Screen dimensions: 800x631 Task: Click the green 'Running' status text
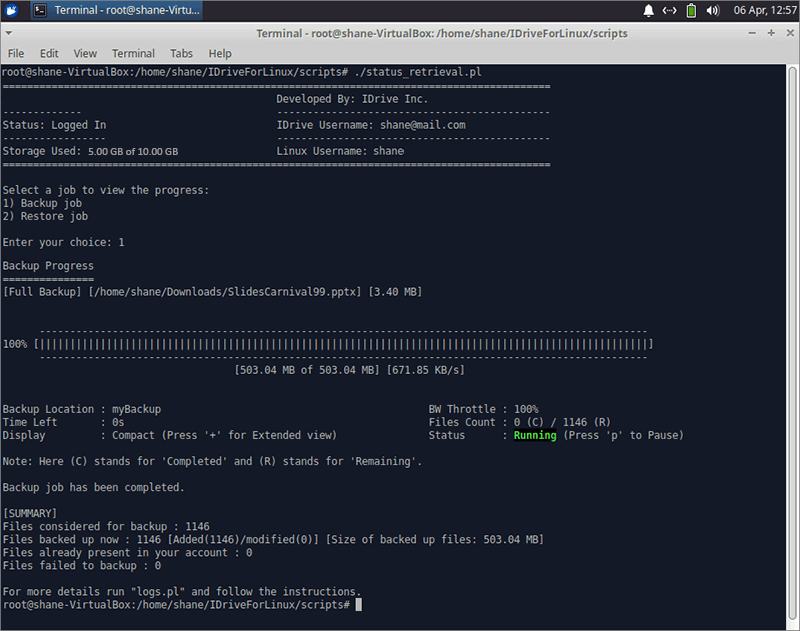(535, 435)
